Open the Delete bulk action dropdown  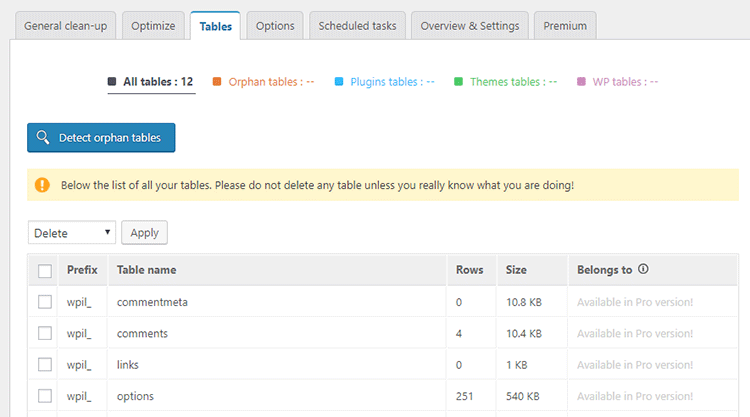(x=72, y=232)
